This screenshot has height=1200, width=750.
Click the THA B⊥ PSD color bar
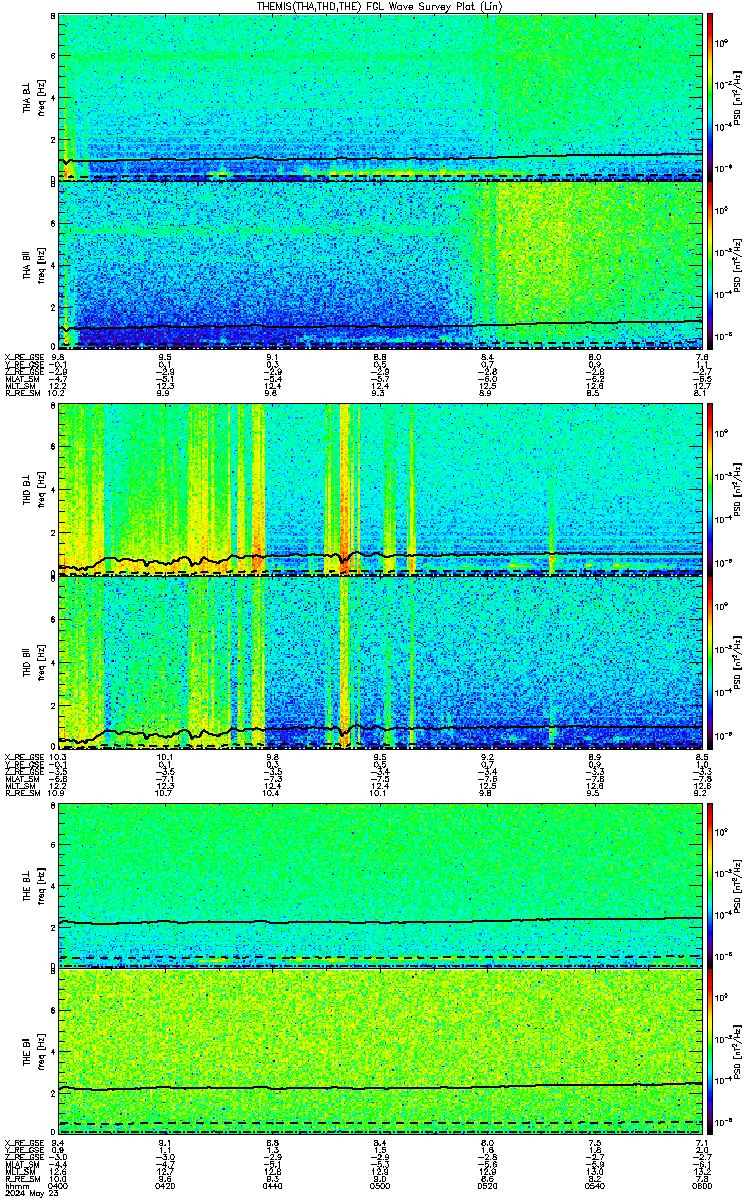click(711, 97)
